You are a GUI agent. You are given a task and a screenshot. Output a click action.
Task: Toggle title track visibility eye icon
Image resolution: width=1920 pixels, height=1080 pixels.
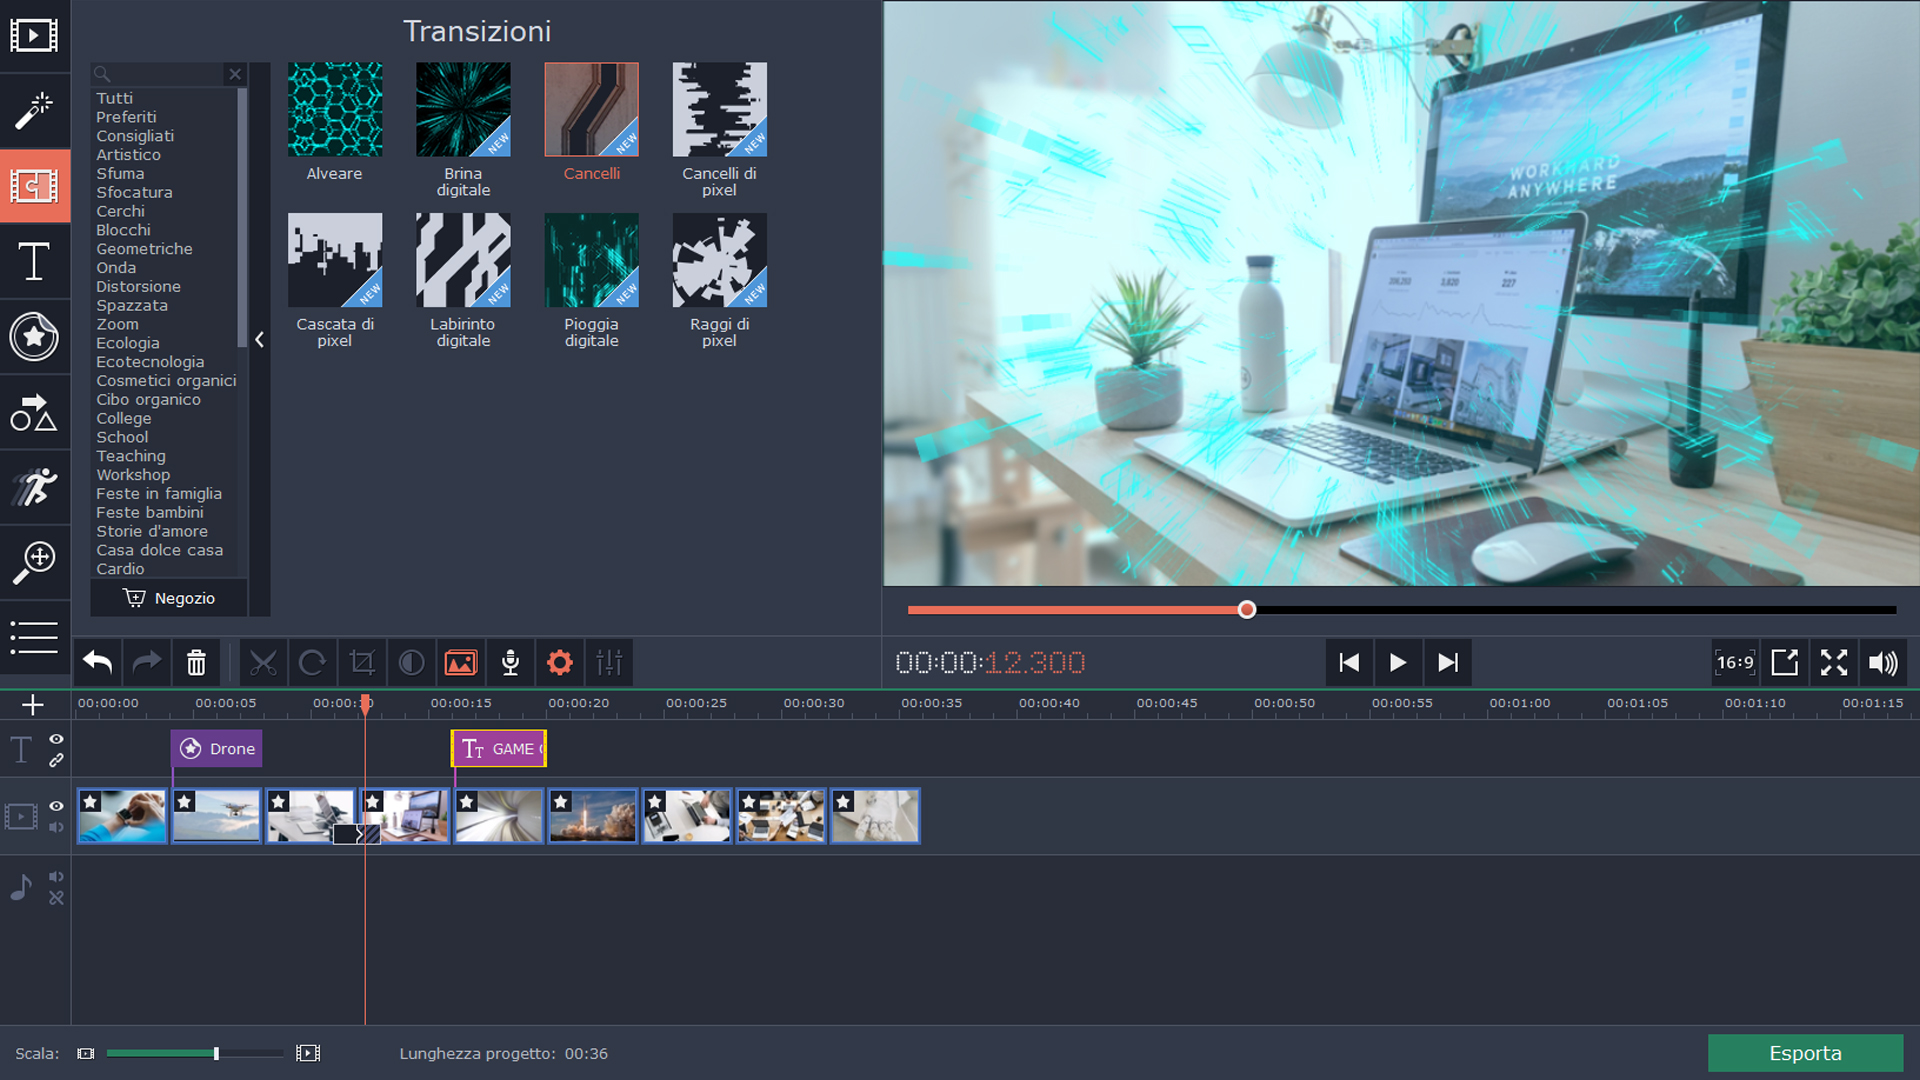click(x=56, y=739)
